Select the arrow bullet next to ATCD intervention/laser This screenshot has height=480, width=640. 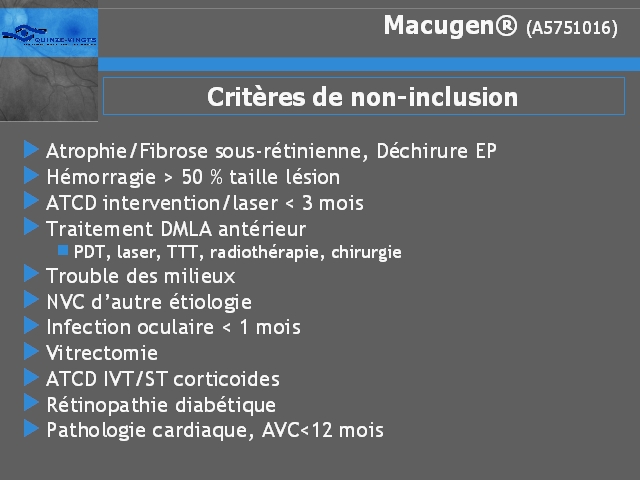point(31,201)
